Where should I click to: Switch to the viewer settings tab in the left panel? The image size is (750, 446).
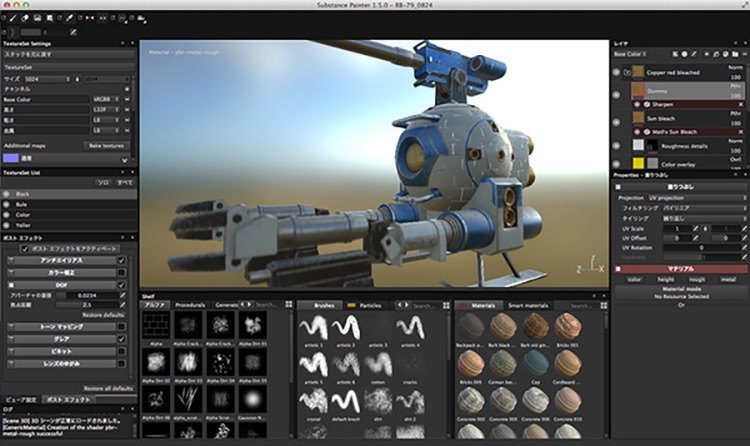coord(21,400)
